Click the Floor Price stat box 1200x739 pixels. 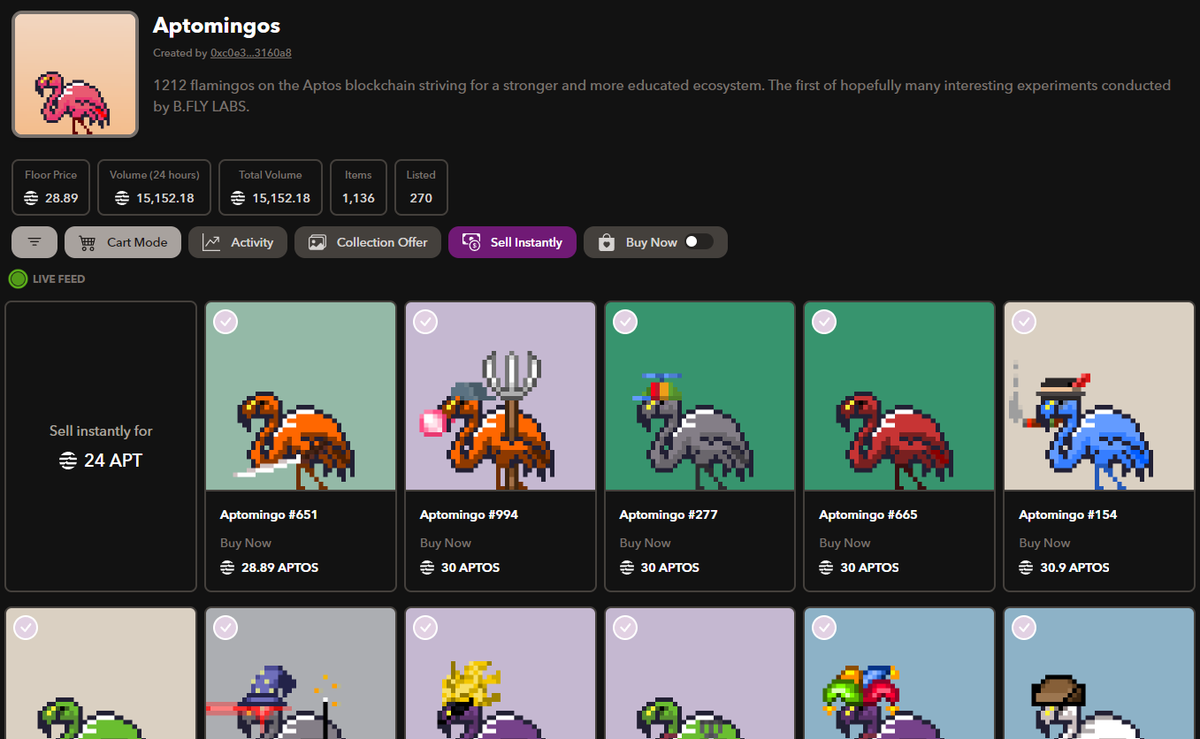click(51, 187)
